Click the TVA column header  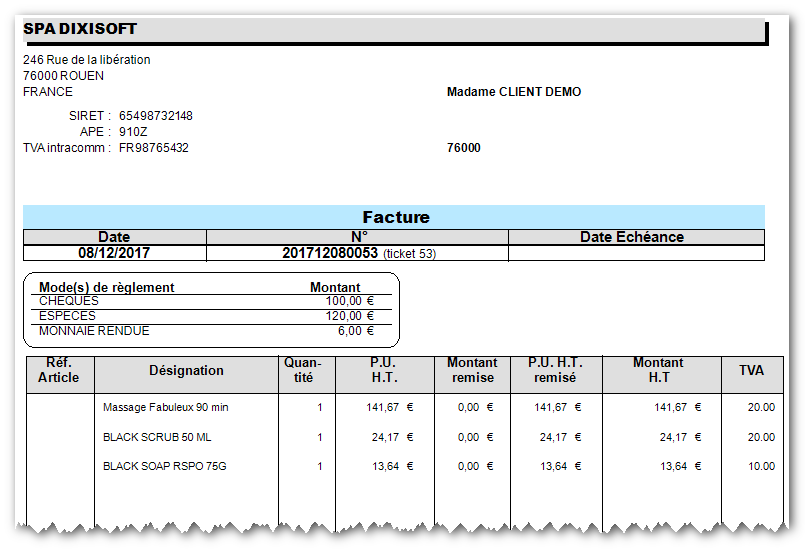tap(752, 371)
